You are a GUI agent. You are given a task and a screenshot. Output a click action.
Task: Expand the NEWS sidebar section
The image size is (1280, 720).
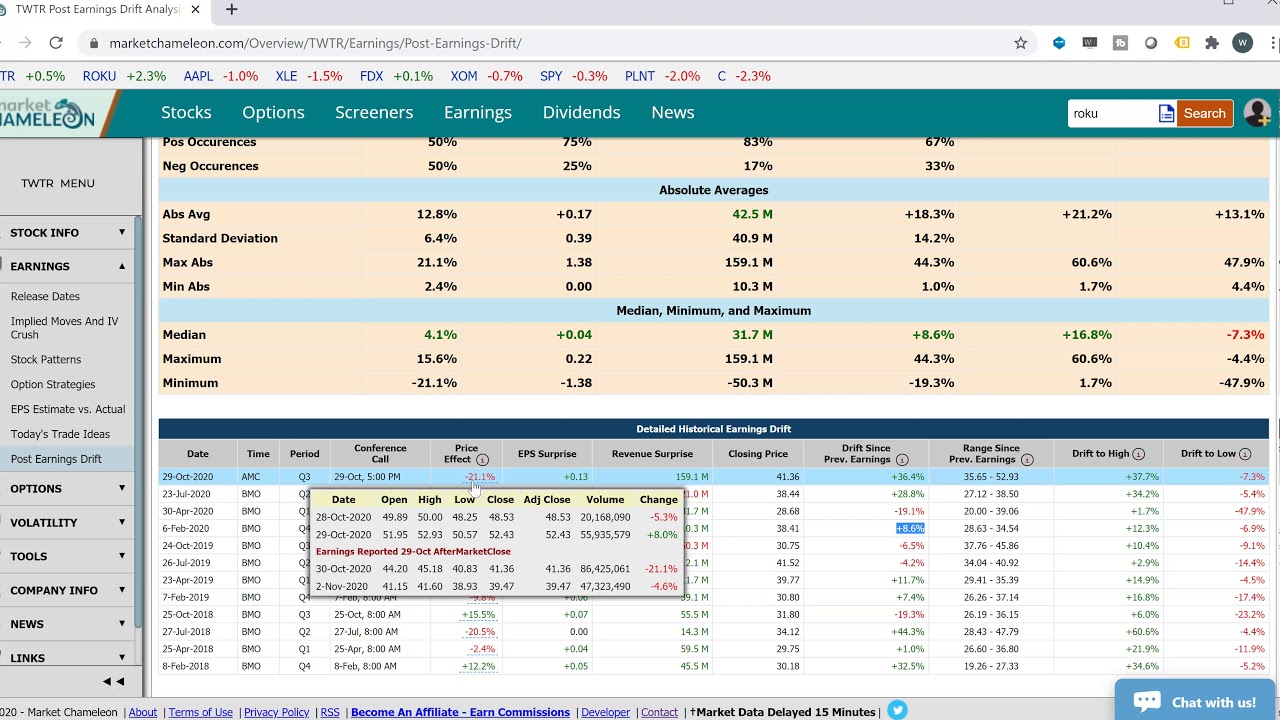click(68, 624)
